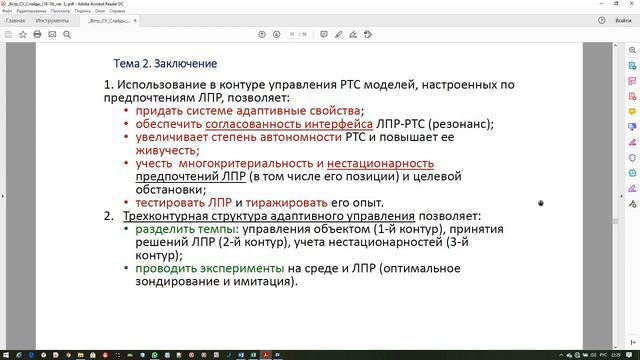The image size is (640, 360).
Task: Open the Help question mark icon
Action: point(602,20)
